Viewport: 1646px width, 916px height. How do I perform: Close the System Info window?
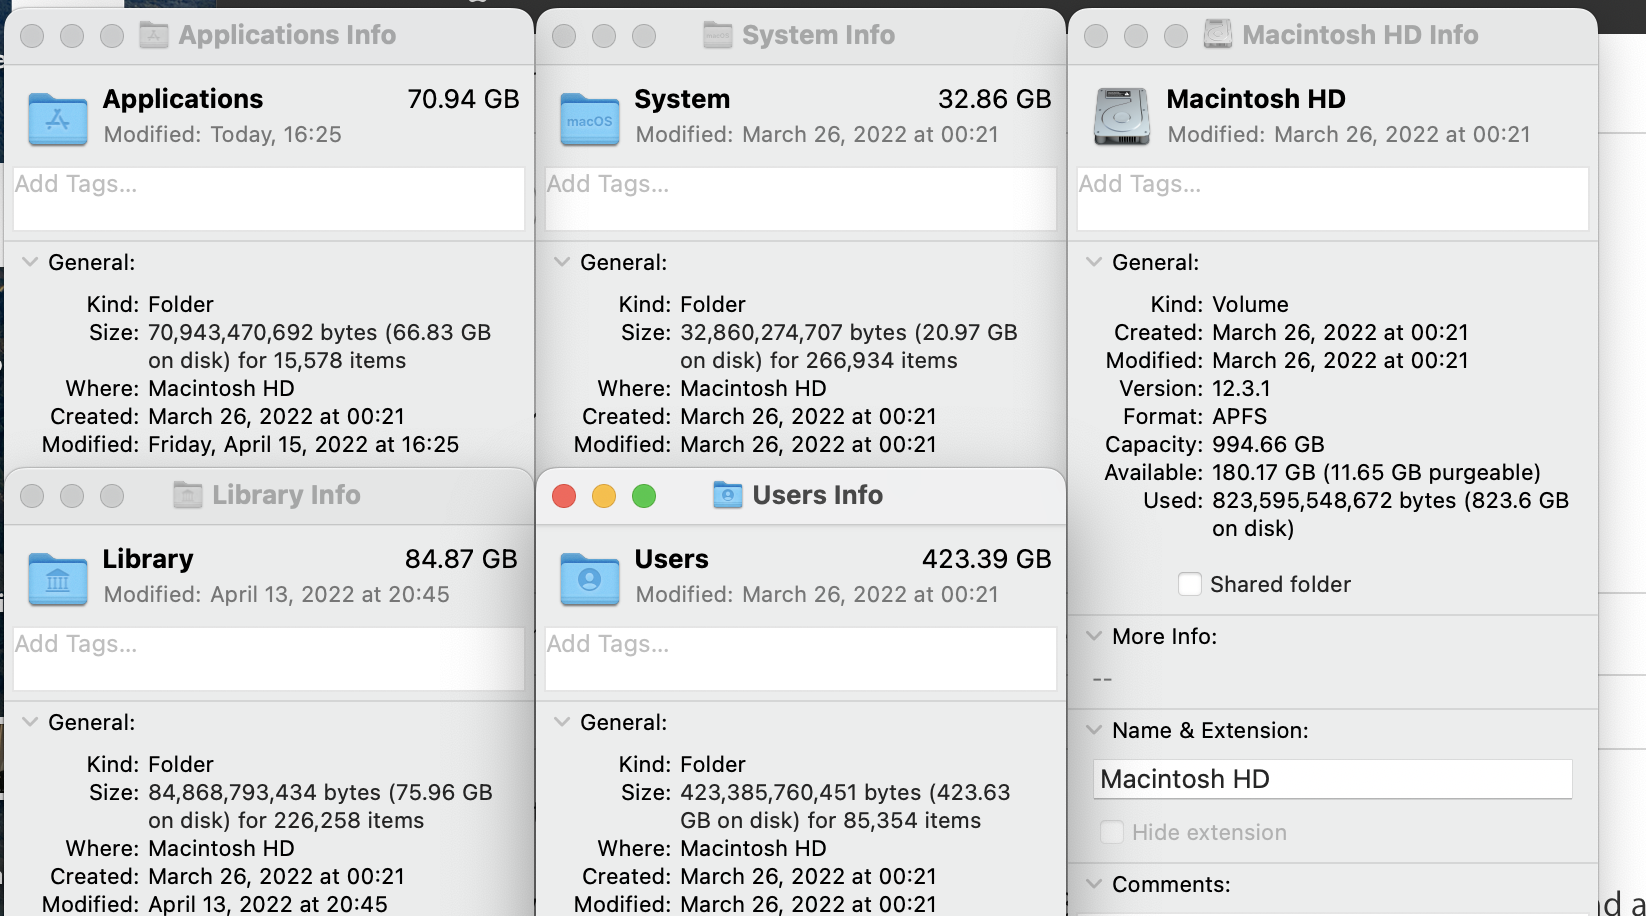pos(564,36)
